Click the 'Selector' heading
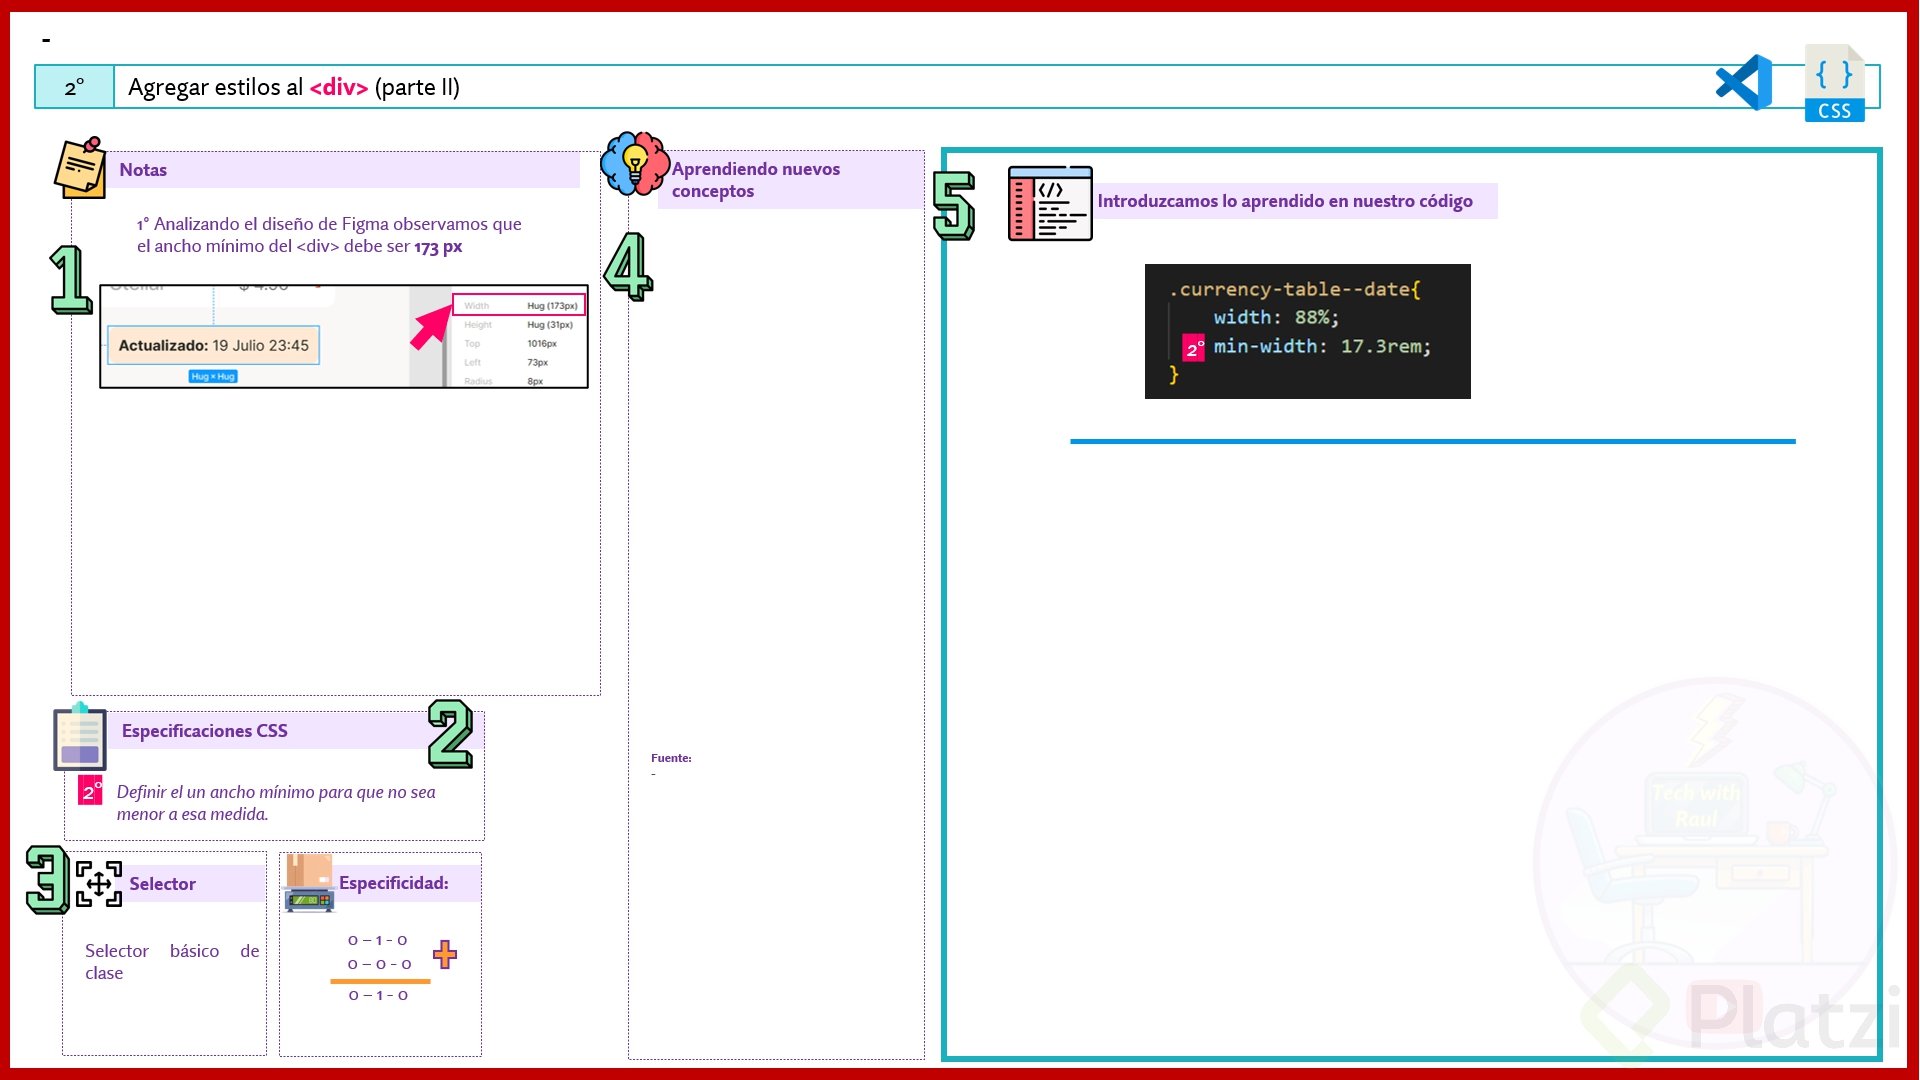Viewport: 1920px width, 1080px height. point(162,884)
